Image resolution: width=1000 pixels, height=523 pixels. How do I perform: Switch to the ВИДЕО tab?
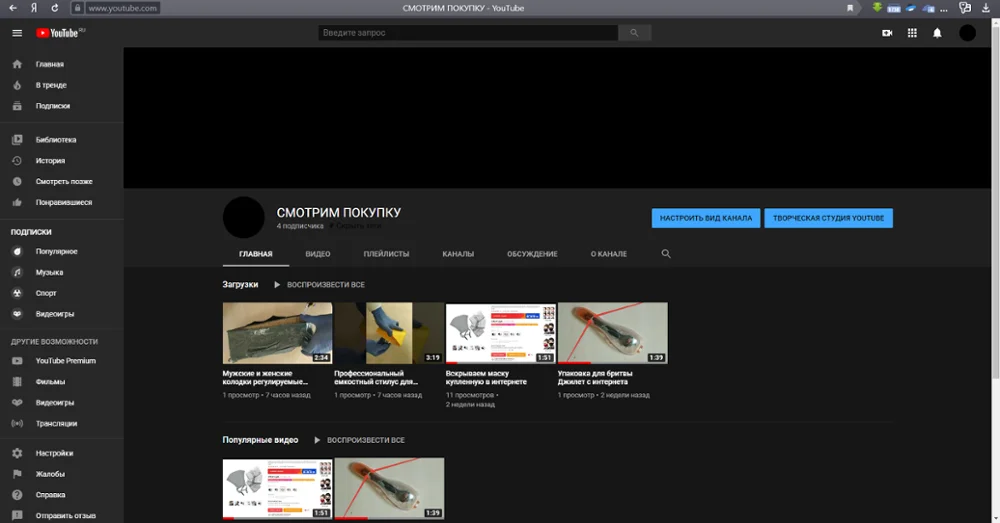coord(318,254)
